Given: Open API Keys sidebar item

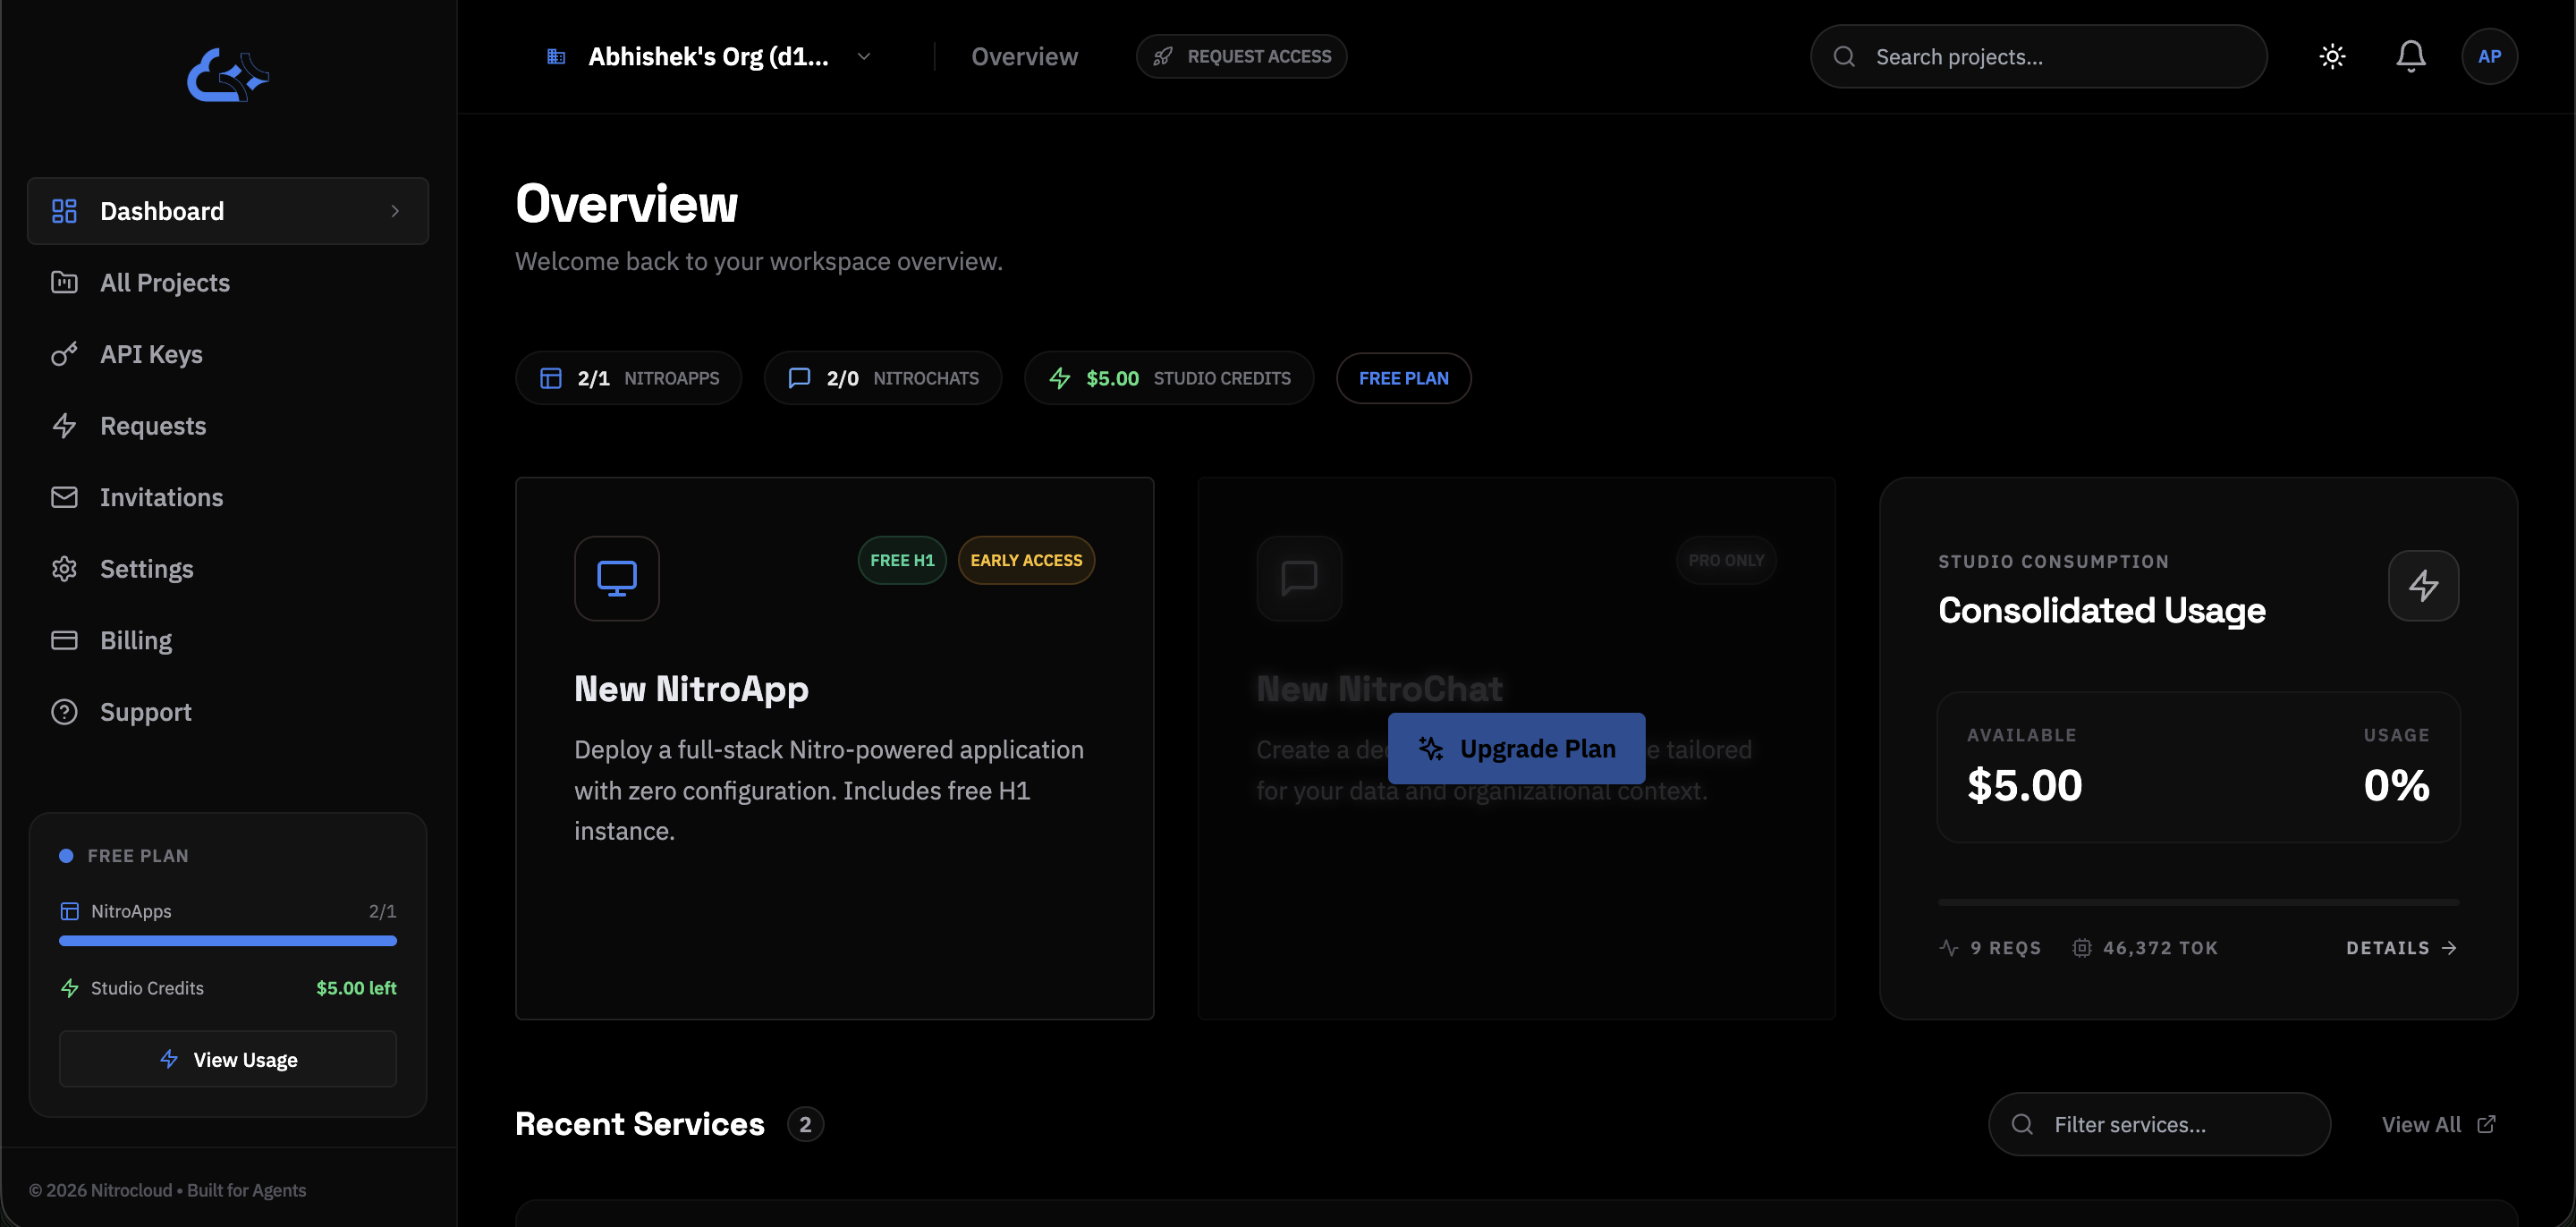Looking at the screenshot, I should [151, 354].
